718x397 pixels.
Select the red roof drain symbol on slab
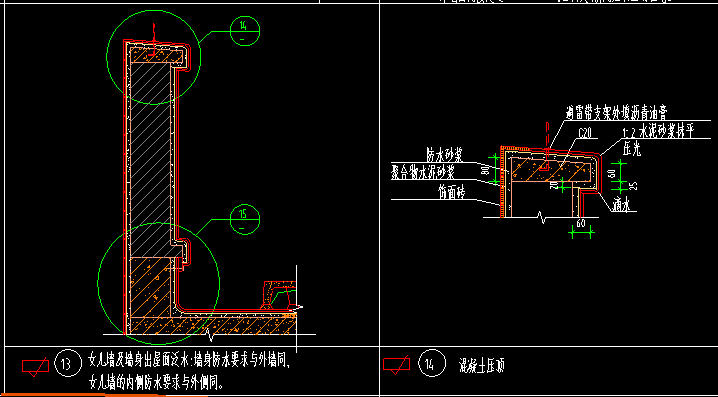[277, 295]
